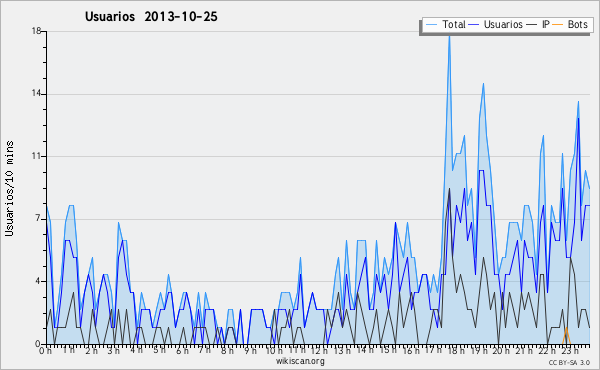
Task: Click the '6 h' x-axis label
Action: coord(182,350)
